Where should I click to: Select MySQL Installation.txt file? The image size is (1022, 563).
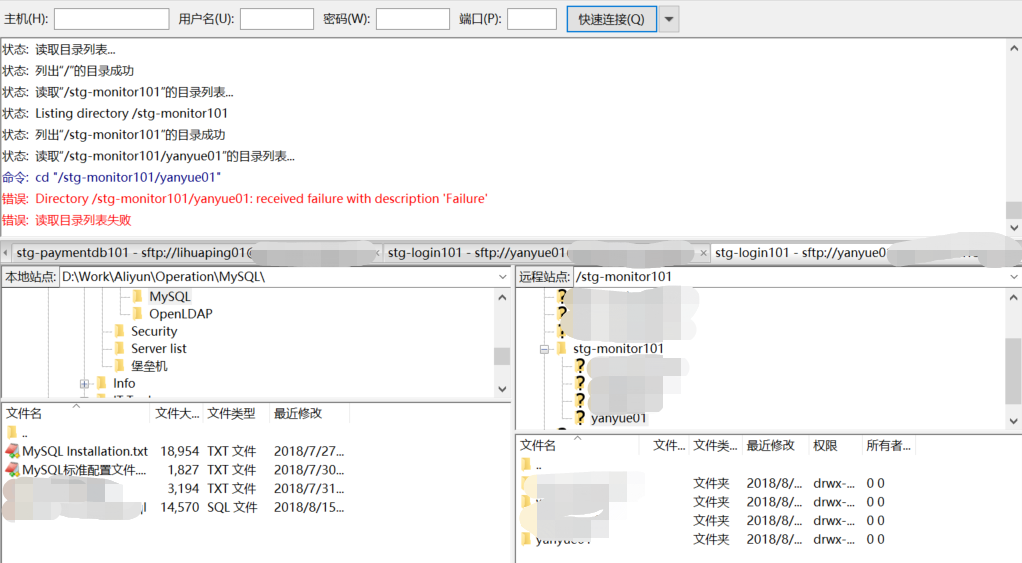(x=85, y=451)
